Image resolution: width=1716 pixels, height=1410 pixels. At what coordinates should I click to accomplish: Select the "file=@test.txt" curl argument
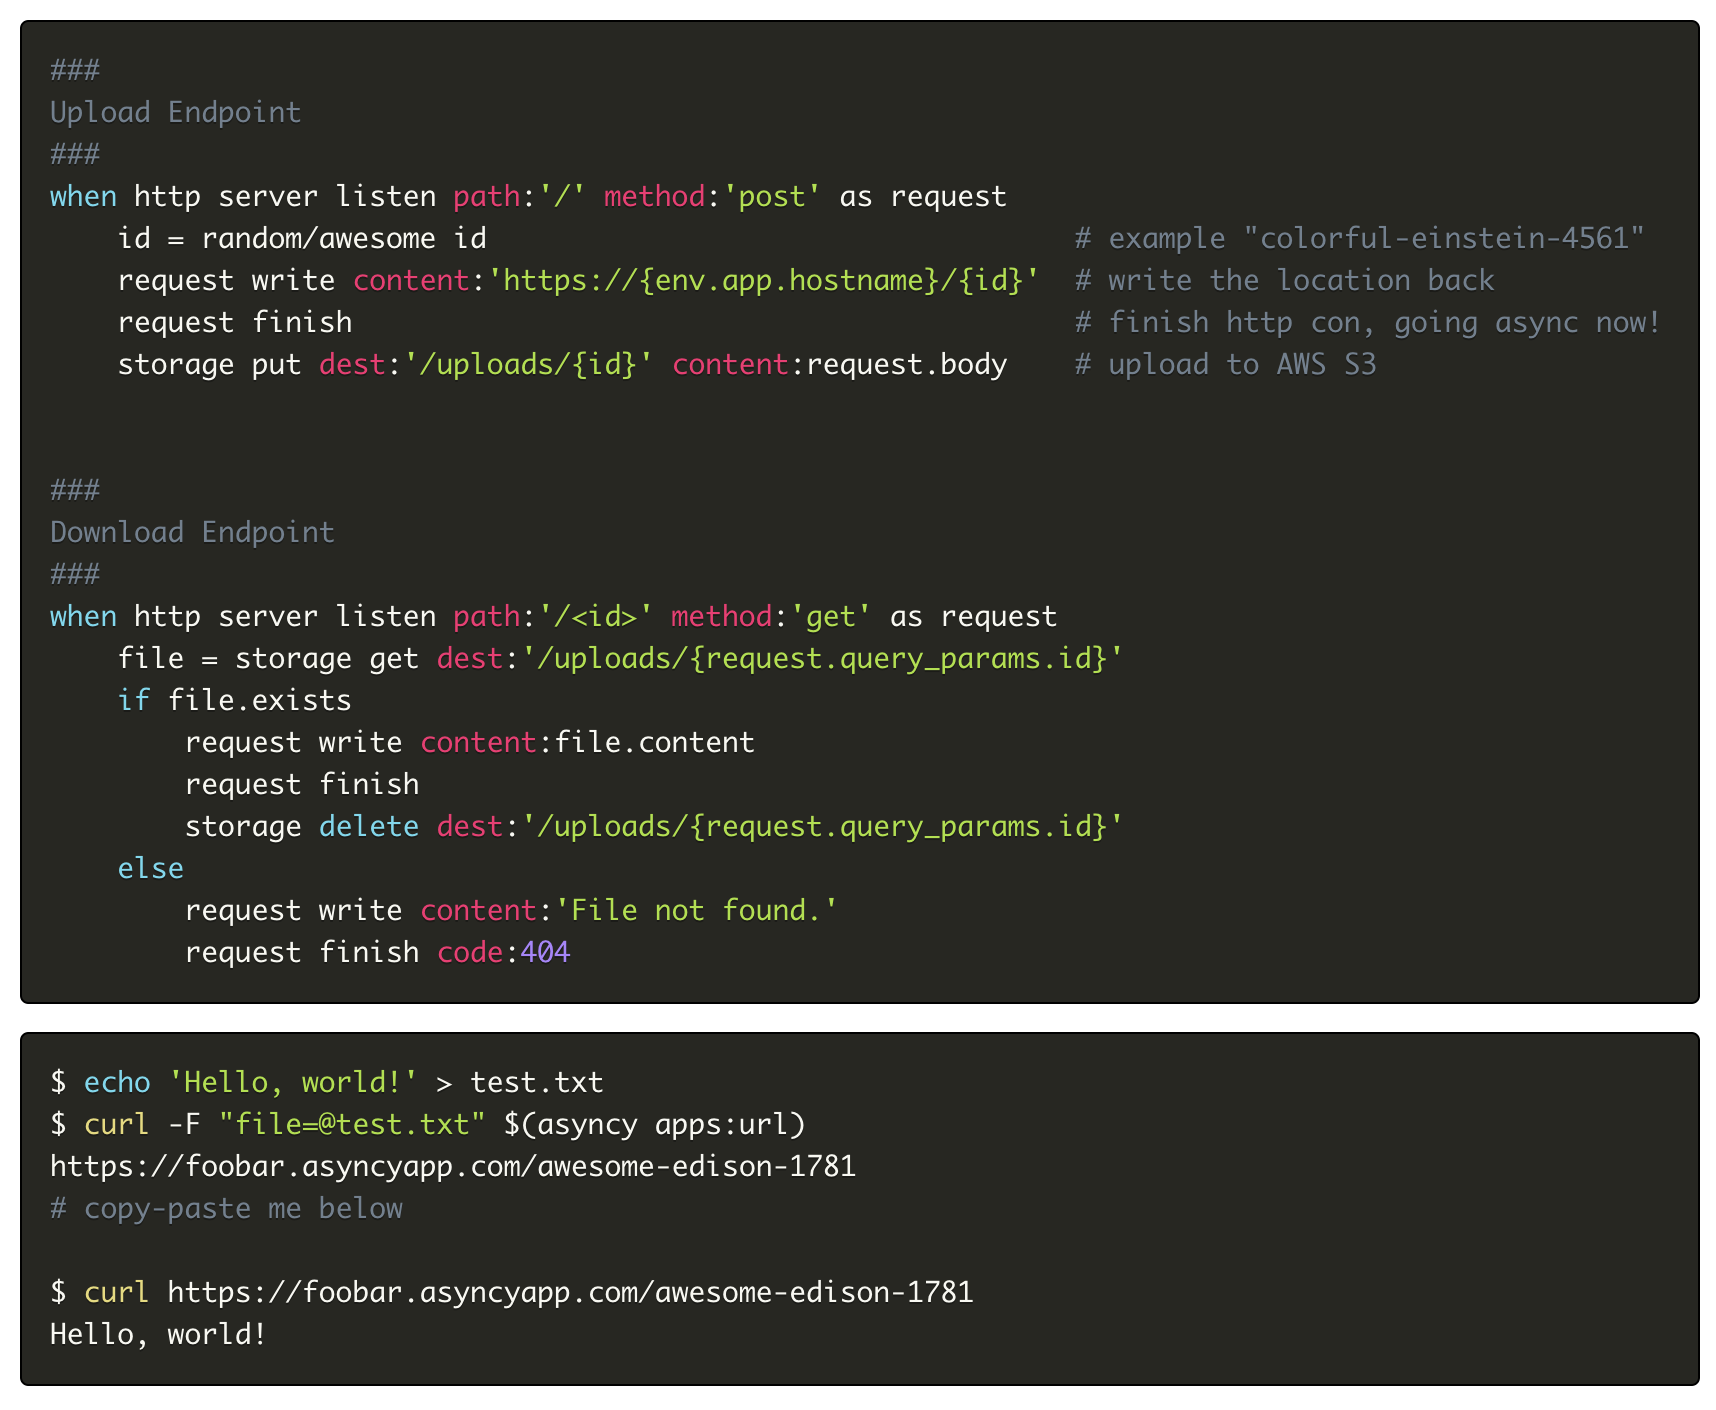(x=352, y=1124)
